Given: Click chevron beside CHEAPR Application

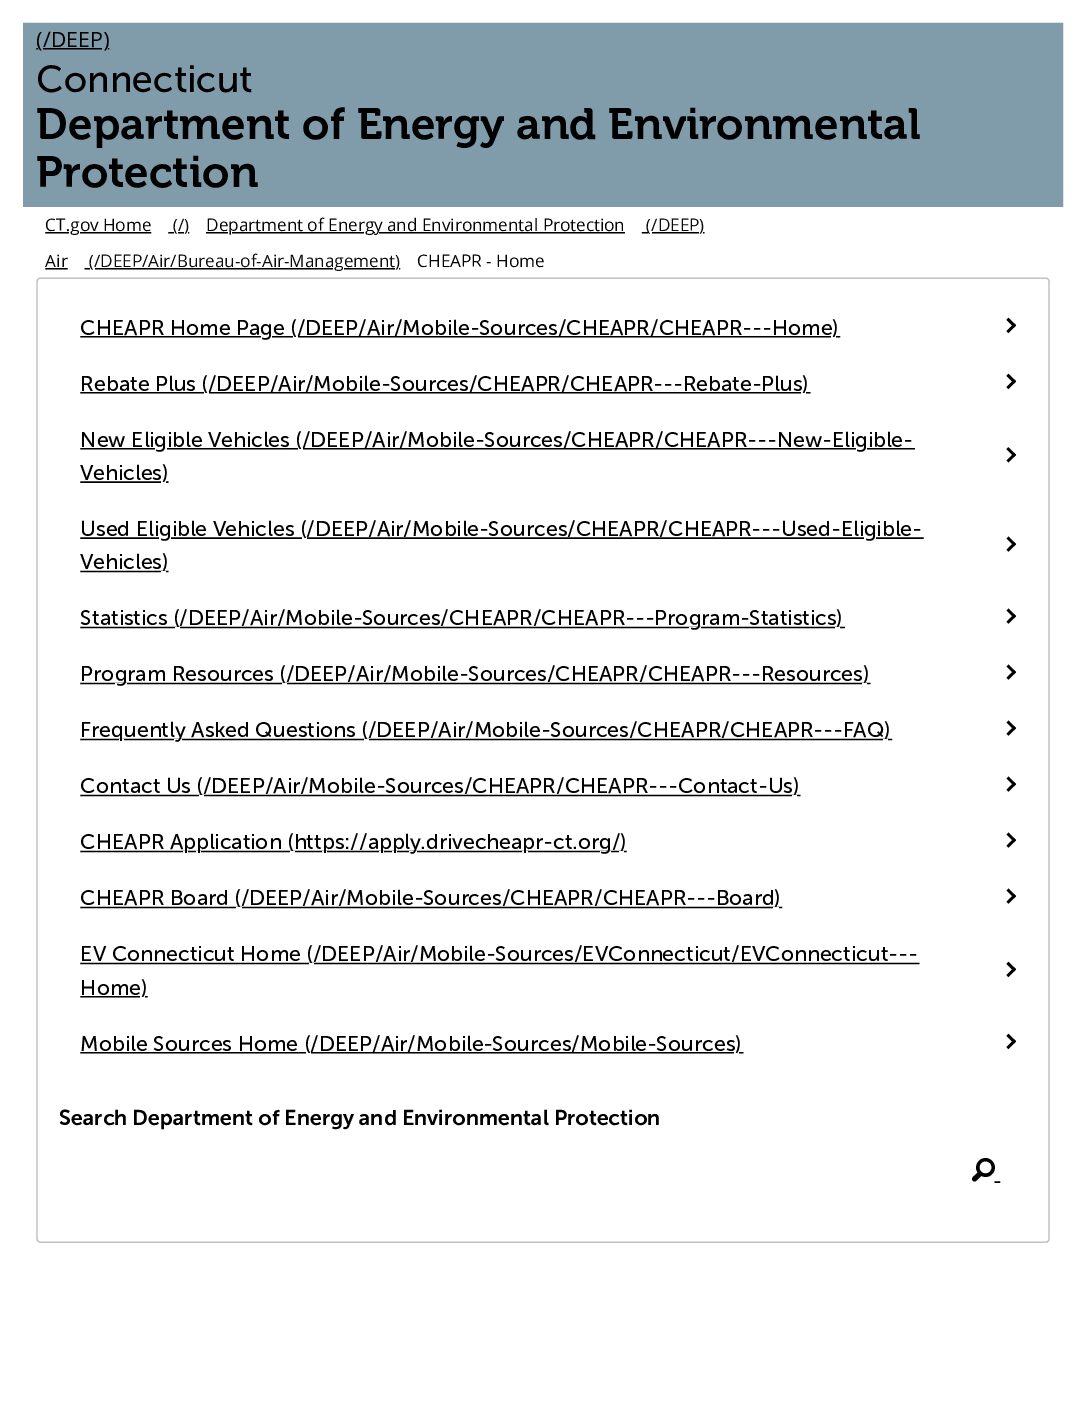Looking at the screenshot, I should pos(1011,840).
